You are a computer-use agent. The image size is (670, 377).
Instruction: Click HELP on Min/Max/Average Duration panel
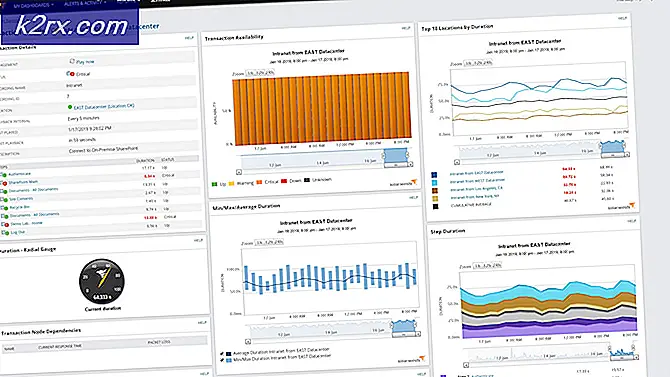[413, 197]
